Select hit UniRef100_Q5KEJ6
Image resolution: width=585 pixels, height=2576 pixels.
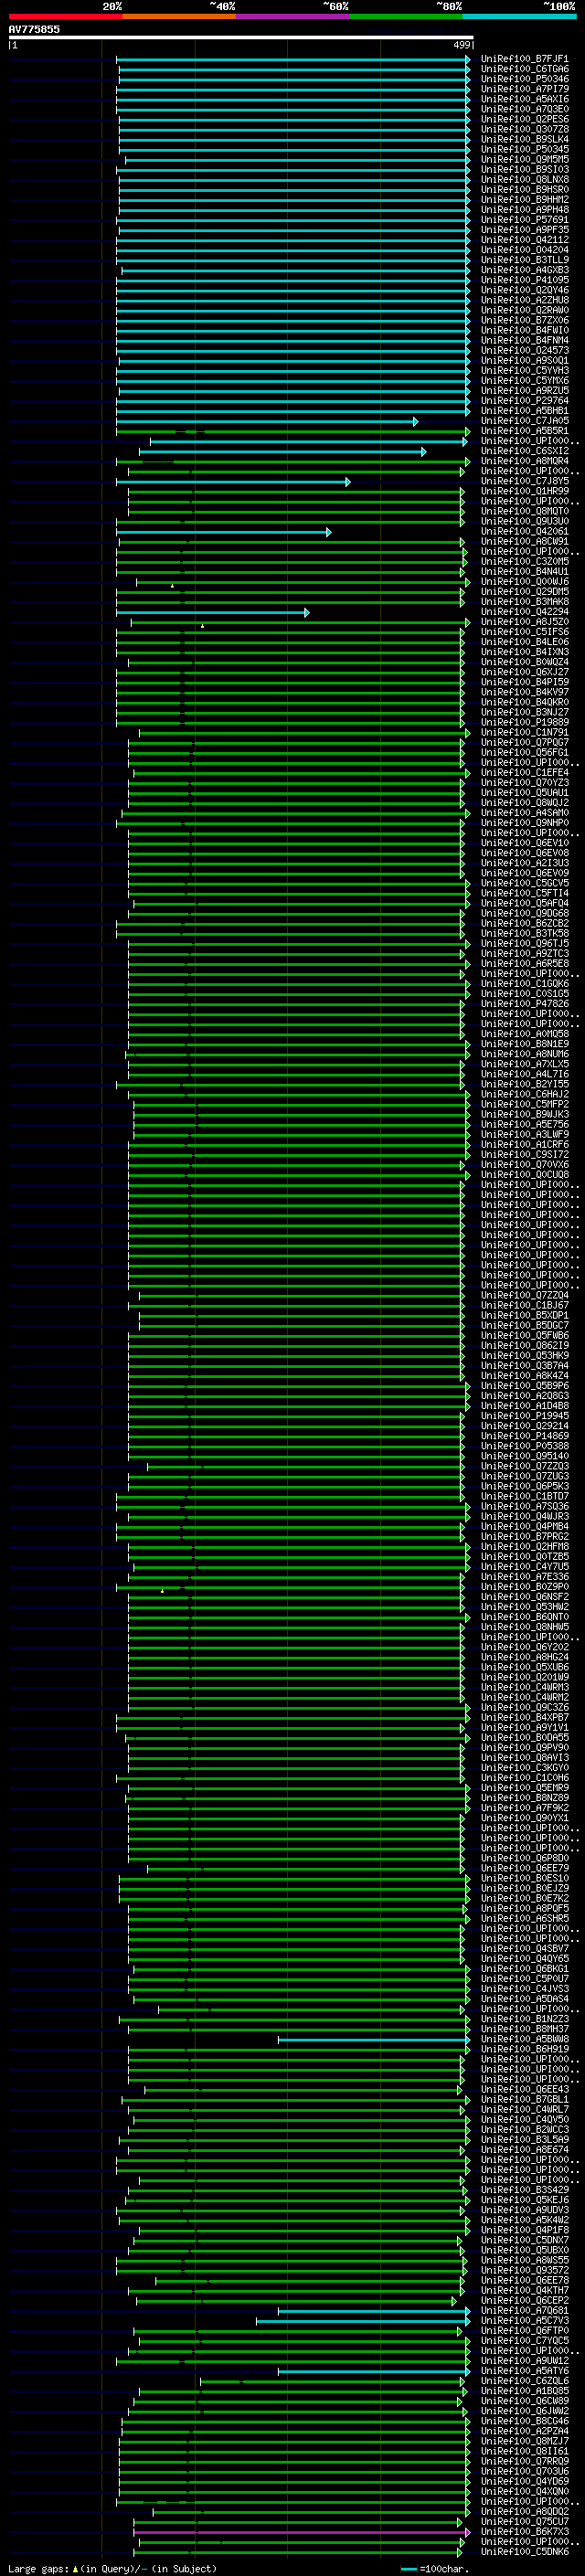coord(524,2199)
